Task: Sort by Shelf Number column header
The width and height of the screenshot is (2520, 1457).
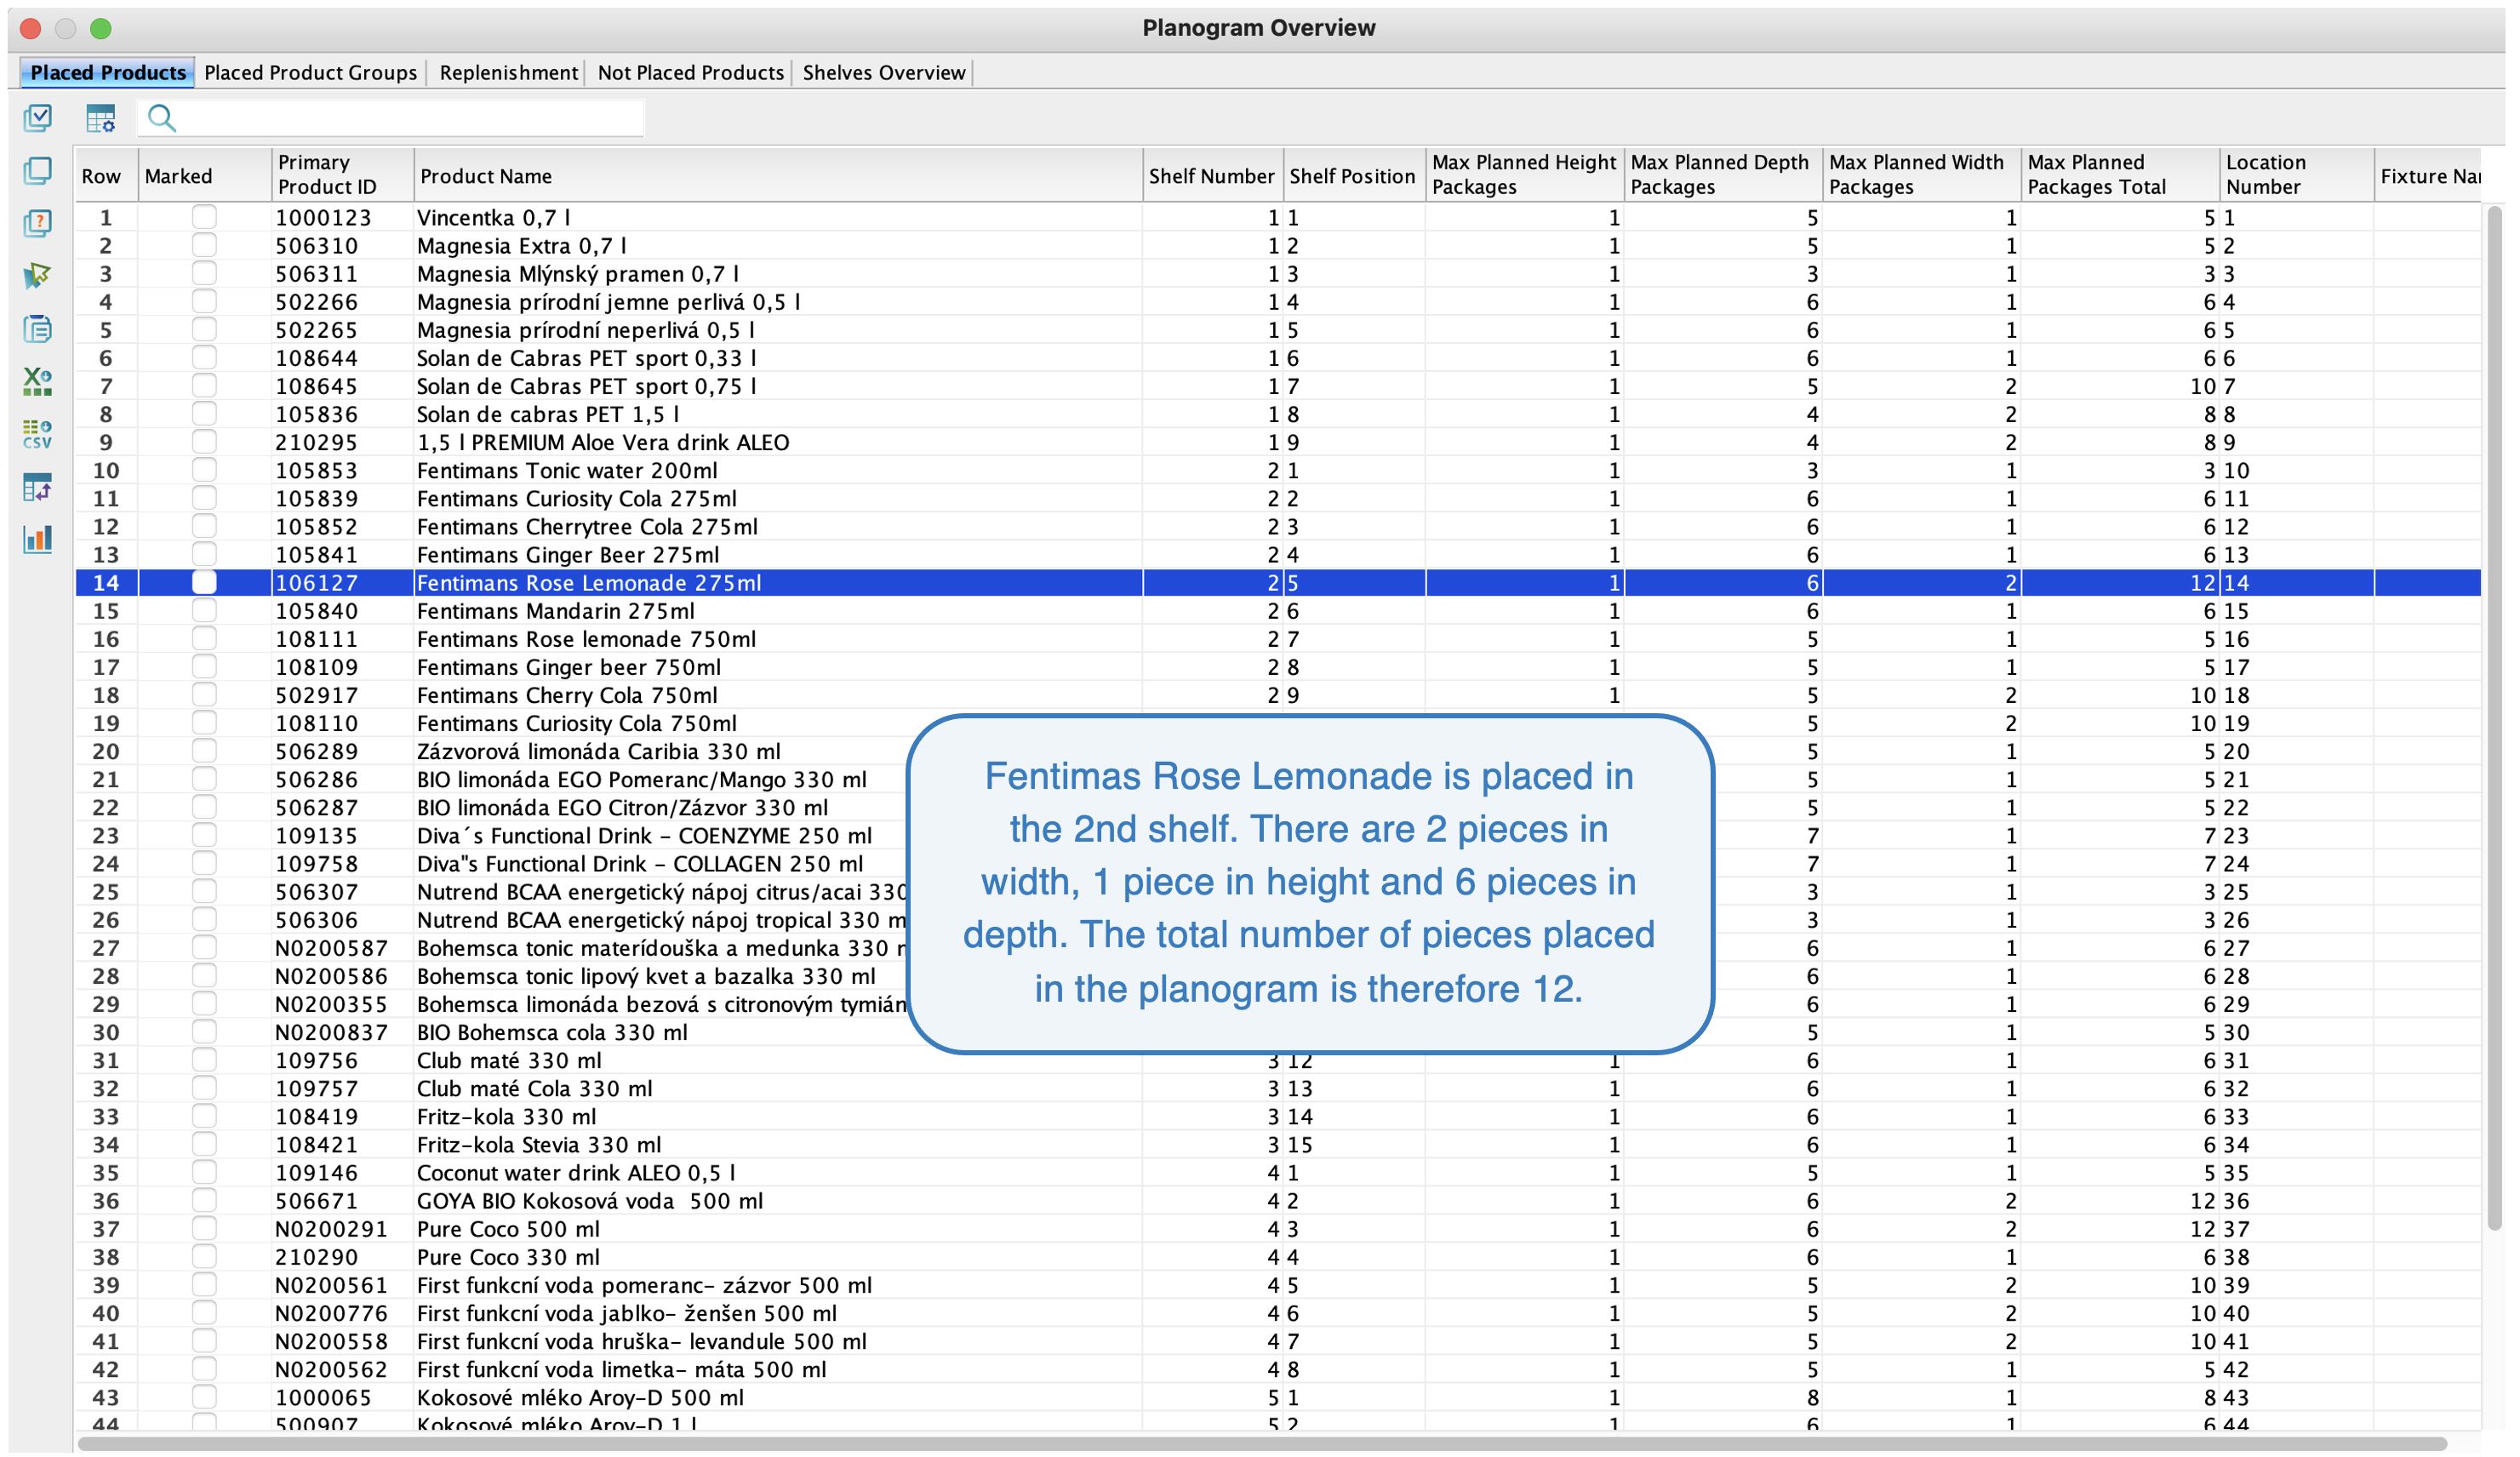Action: pyautogui.click(x=1212, y=175)
